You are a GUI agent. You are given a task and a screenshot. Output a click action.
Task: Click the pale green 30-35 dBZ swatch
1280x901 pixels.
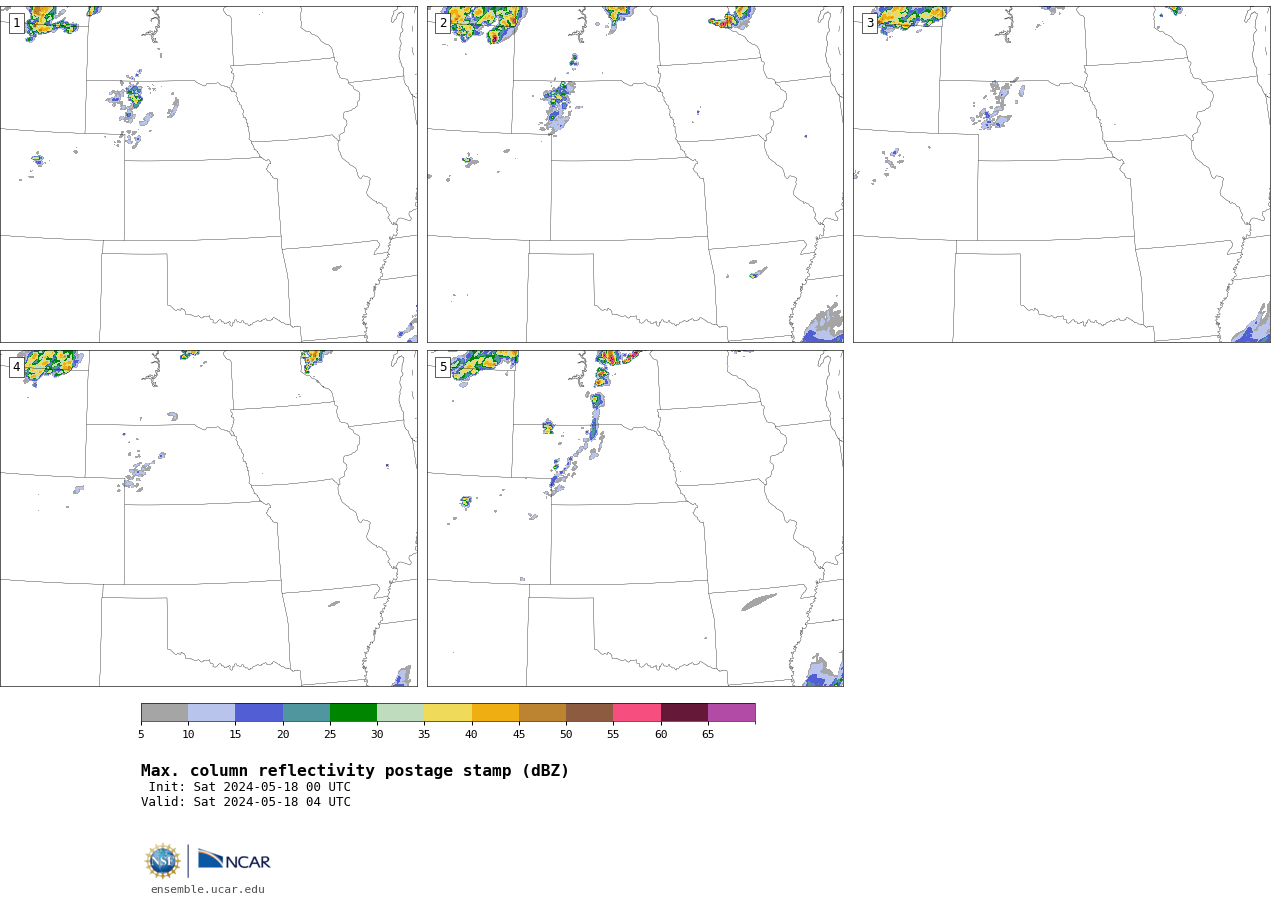[401, 713]
